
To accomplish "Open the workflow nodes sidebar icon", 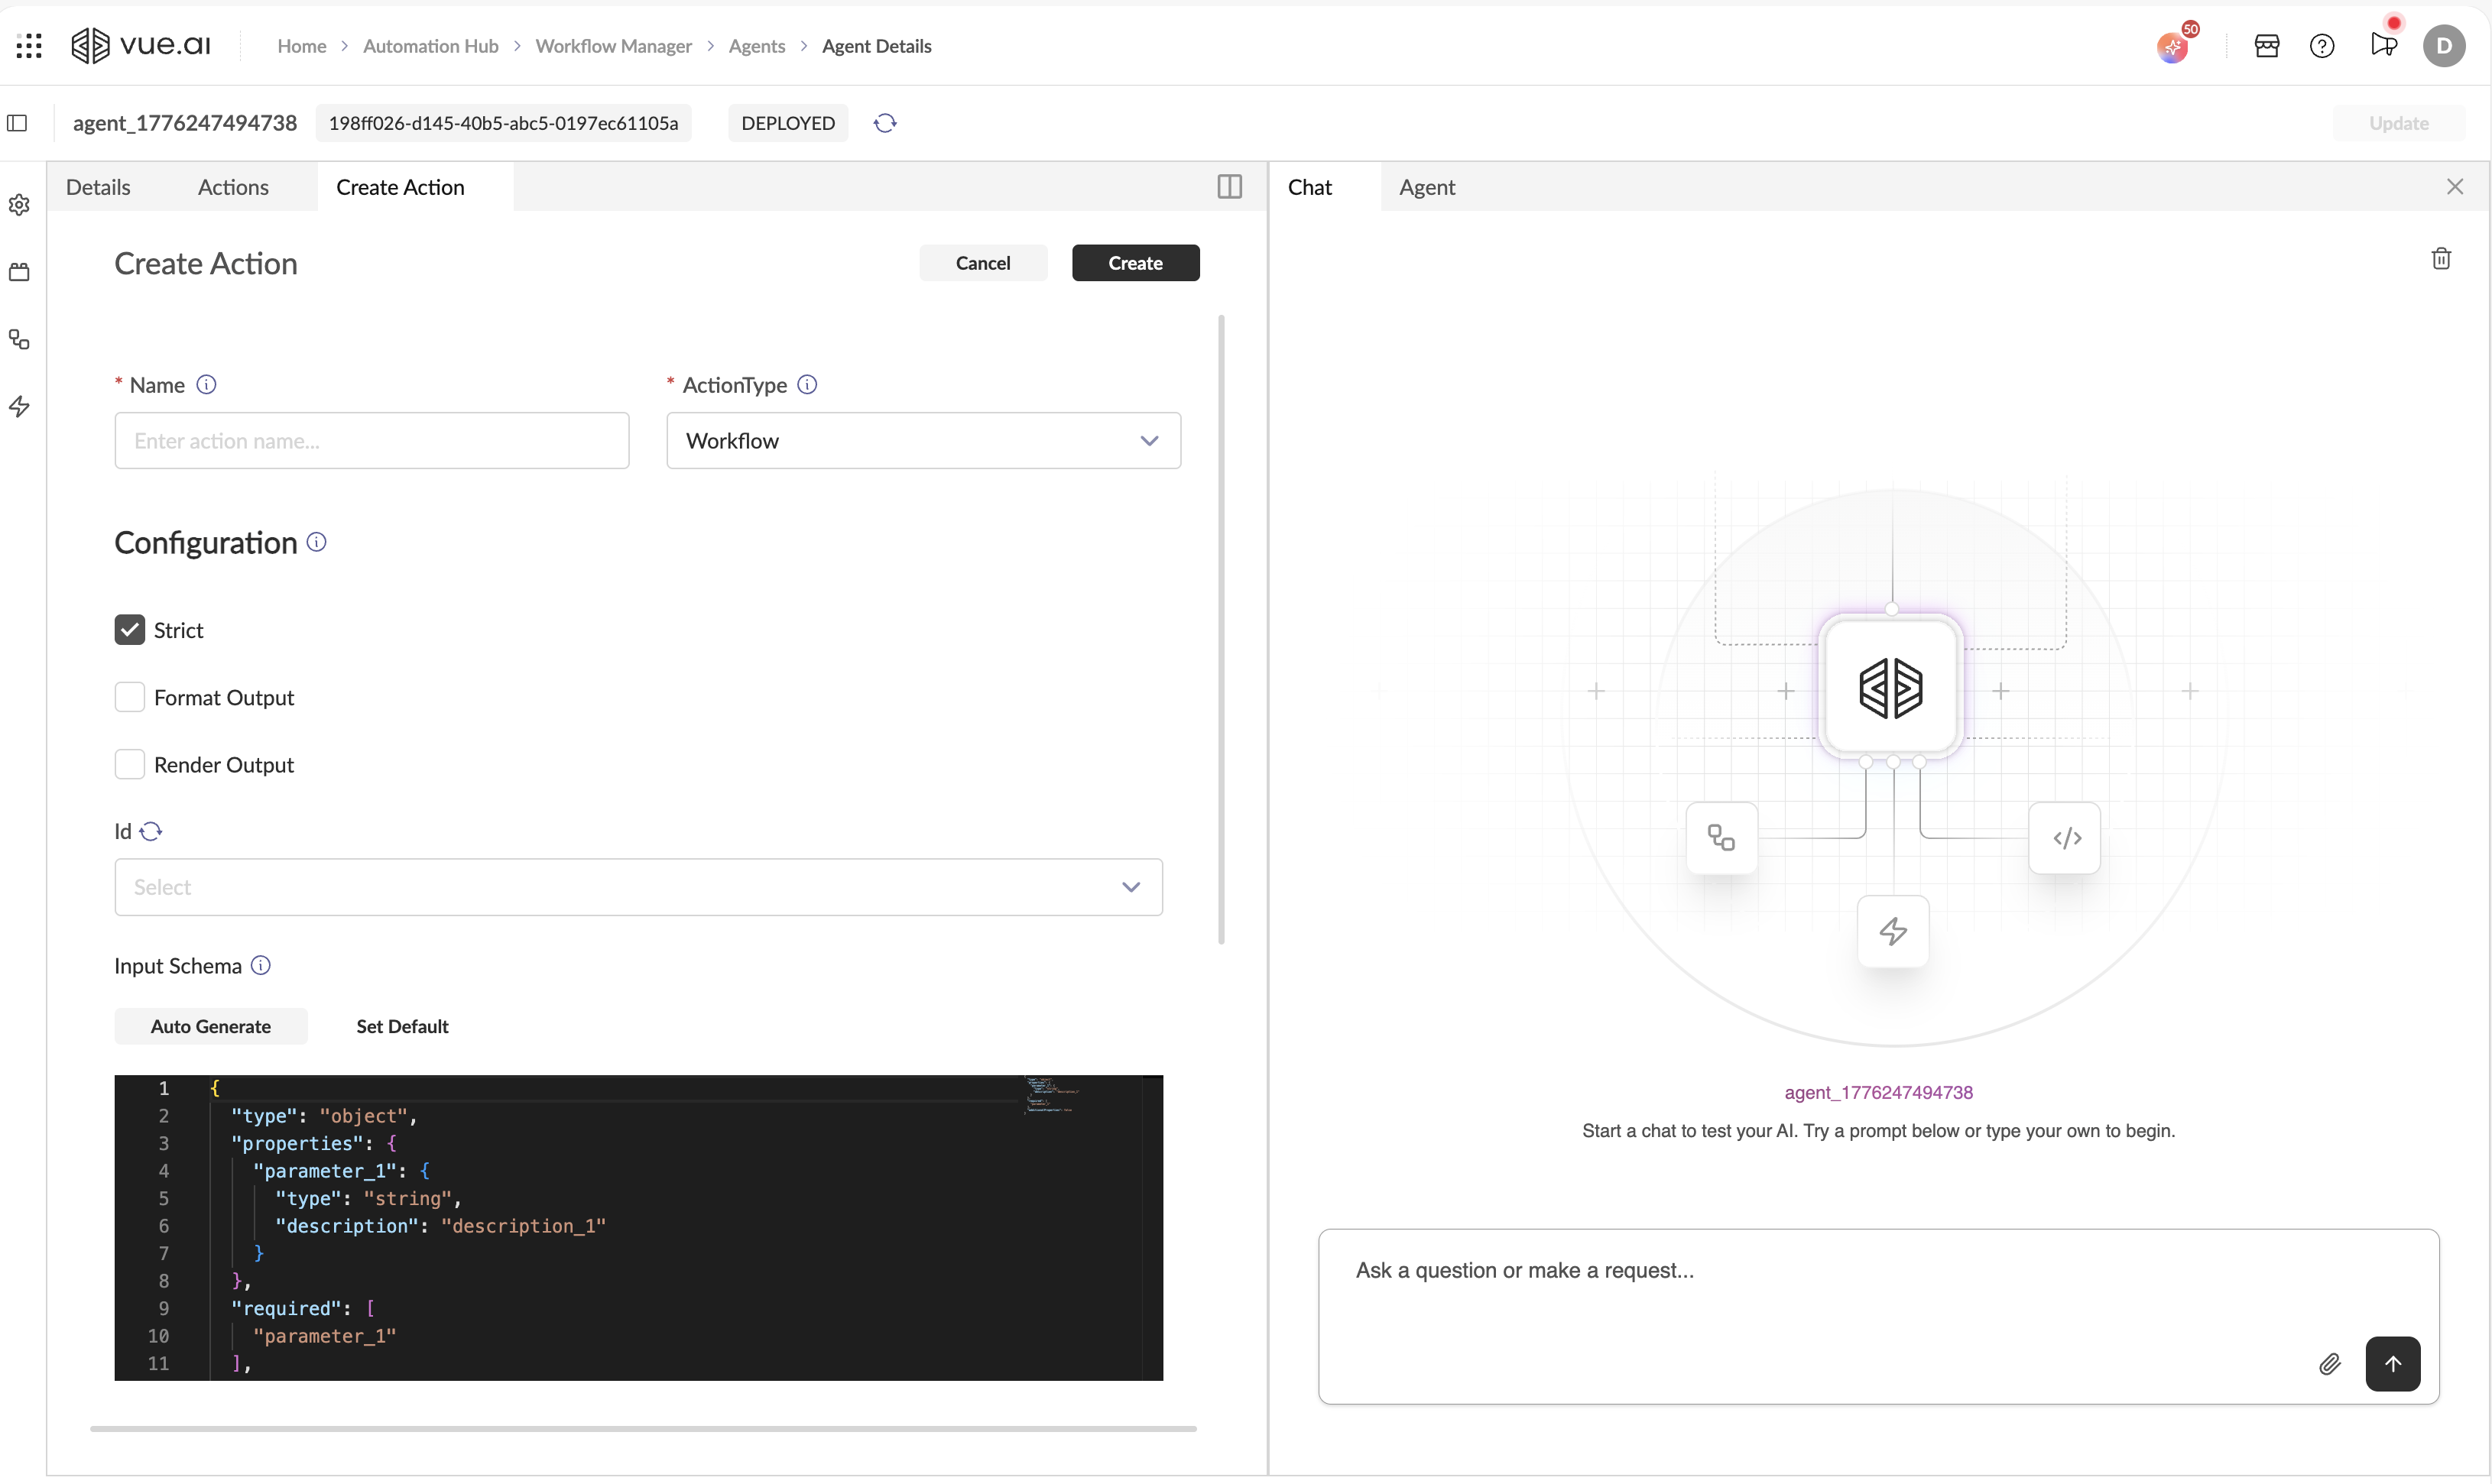I will pos(19,339).
